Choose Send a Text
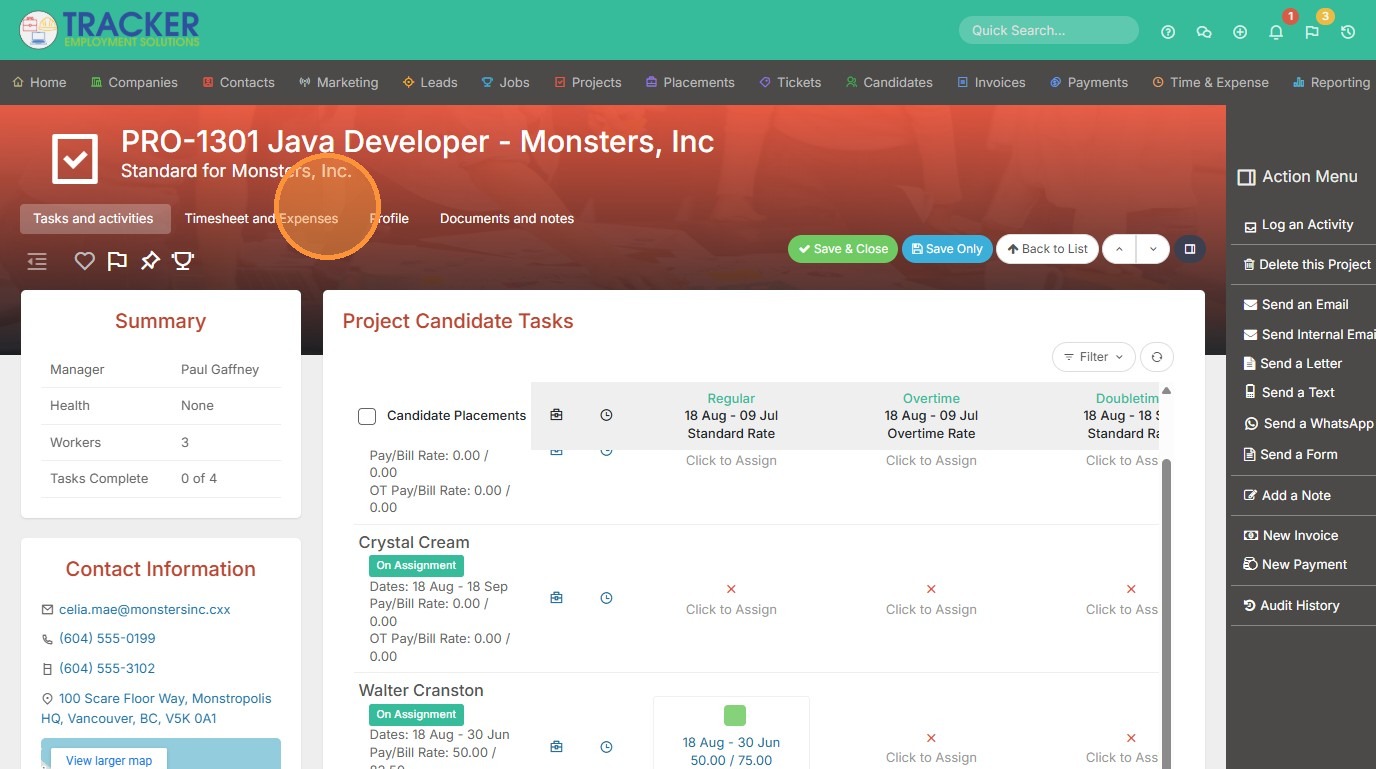 tap(1289, 393)
